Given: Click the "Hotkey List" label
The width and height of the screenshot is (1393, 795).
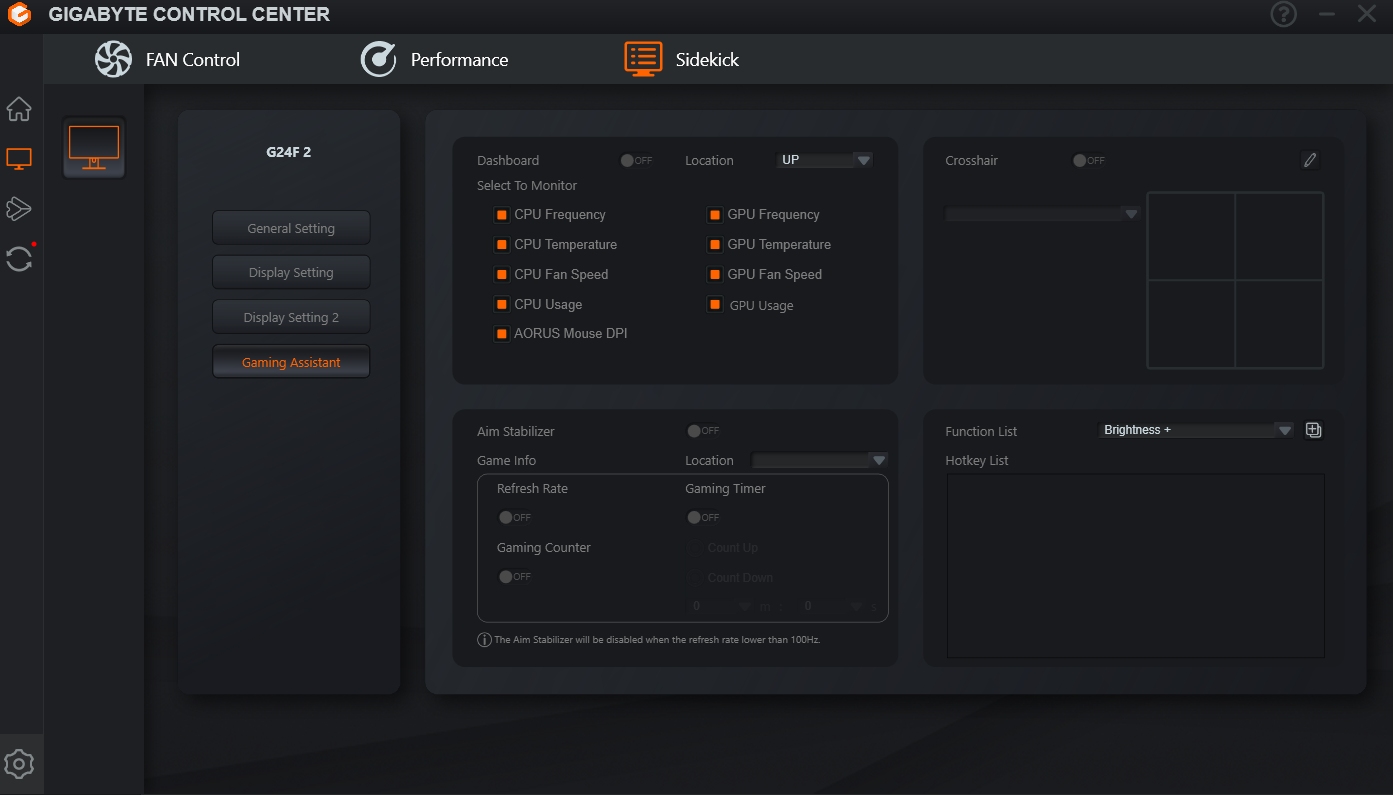Looking at the screenshot, I should point(977,461).
